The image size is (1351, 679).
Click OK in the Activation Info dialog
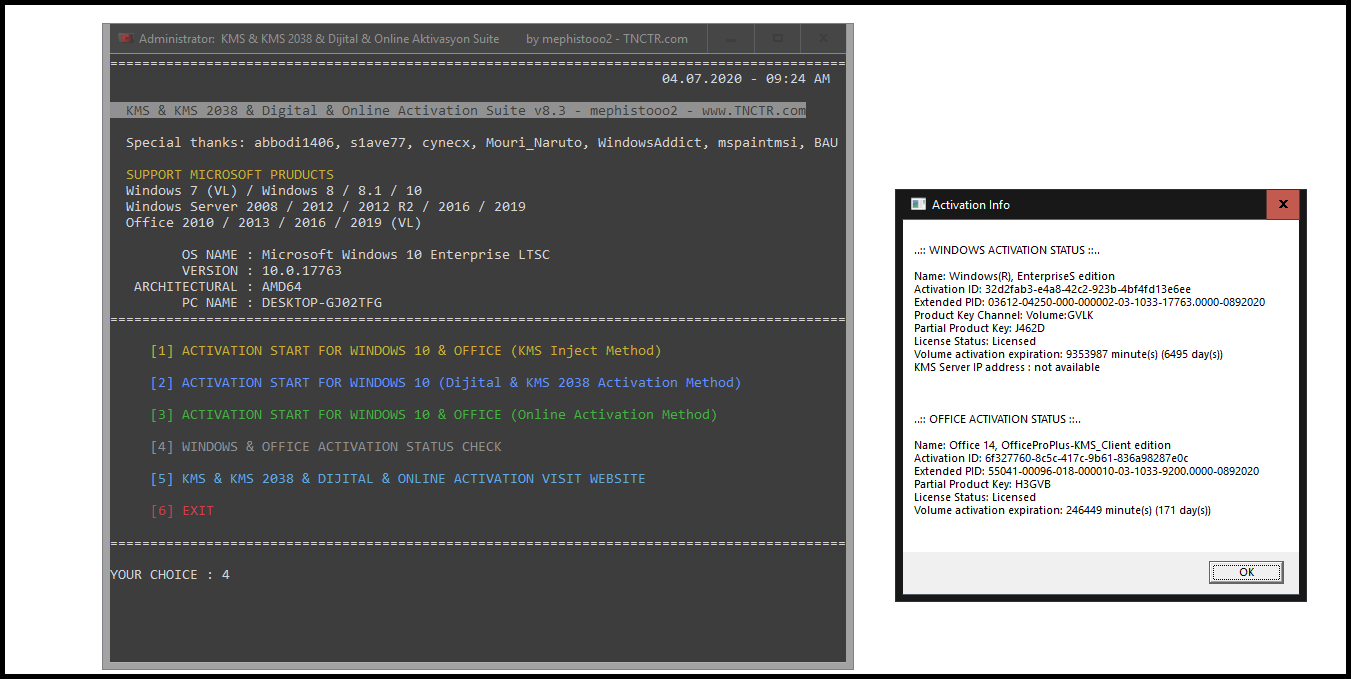[1245, 572]
